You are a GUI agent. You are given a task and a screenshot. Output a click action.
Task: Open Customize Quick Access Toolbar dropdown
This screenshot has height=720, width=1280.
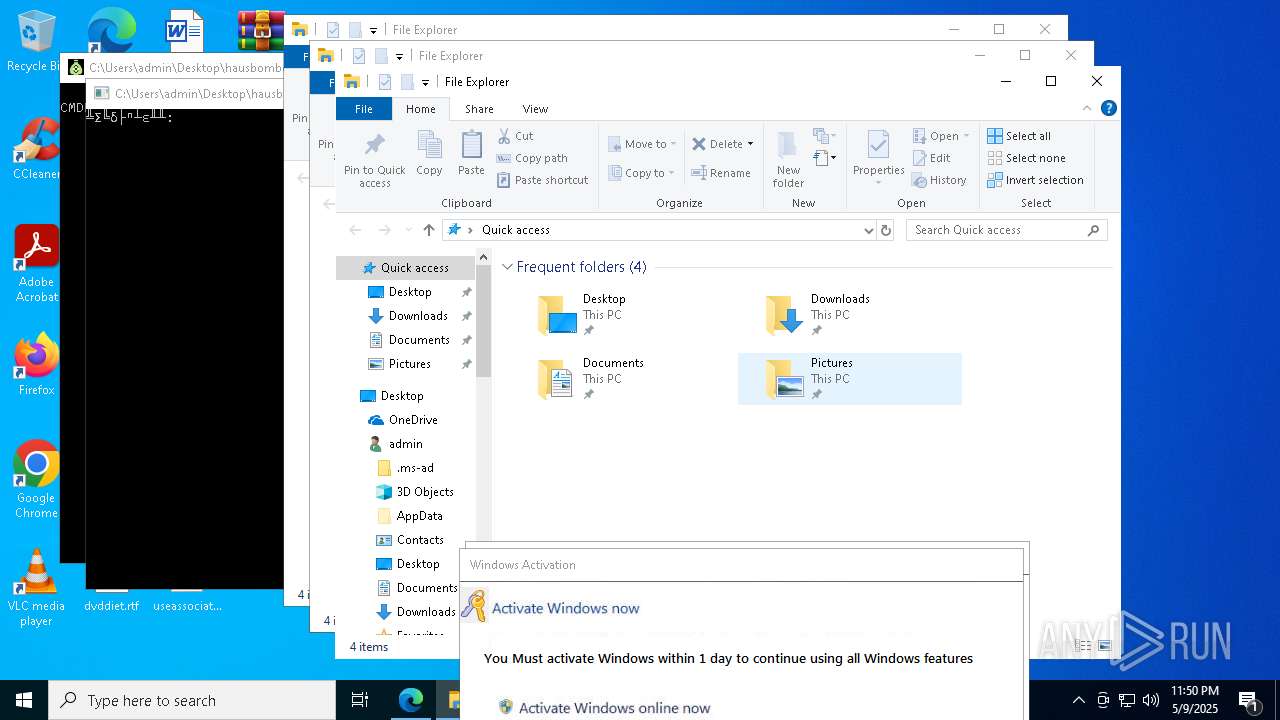[425, 82]
